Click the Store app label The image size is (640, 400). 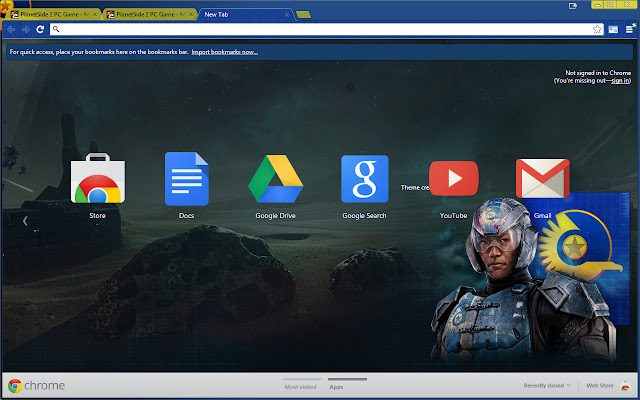(x=98, y=216)
